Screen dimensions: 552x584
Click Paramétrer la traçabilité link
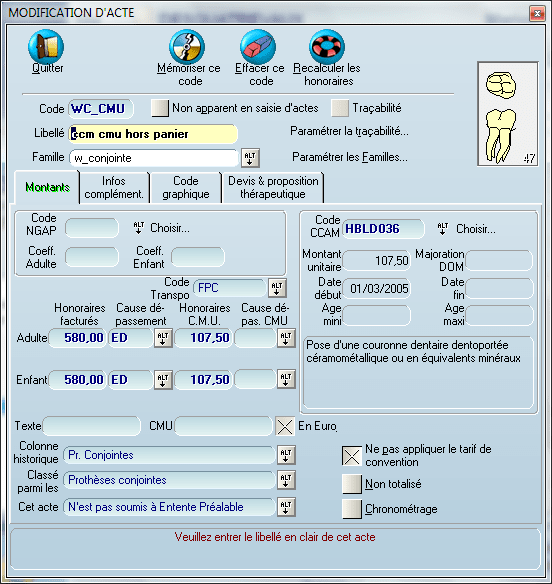[x=349, y=131]
